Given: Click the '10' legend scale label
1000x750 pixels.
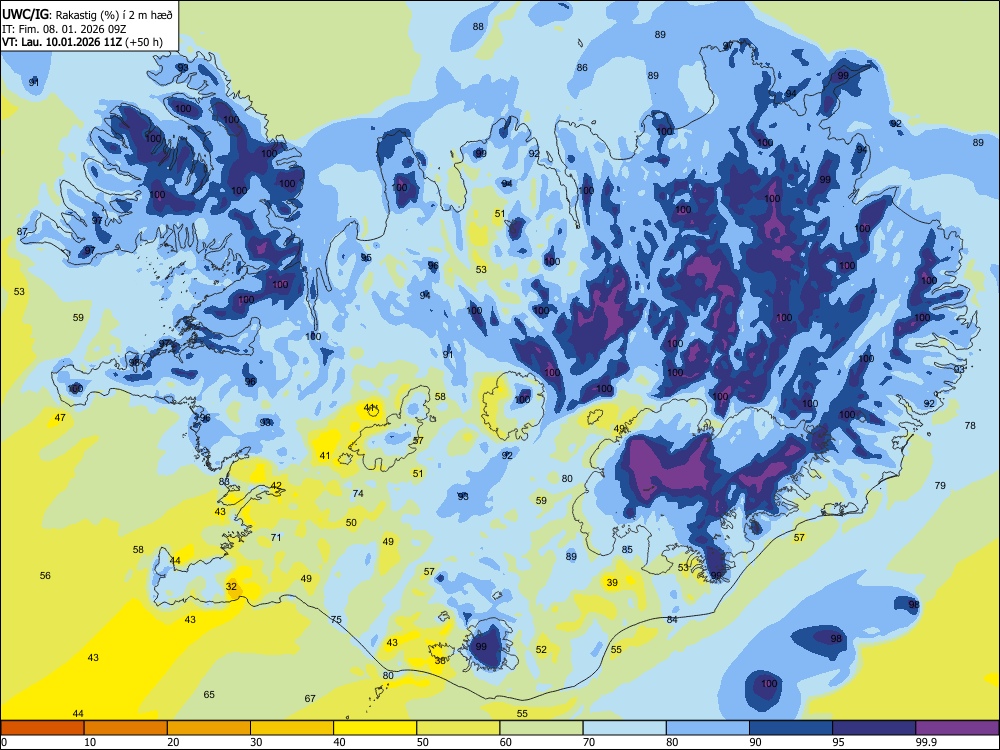Looking at the screenshot, I should (x=90, y=742).
